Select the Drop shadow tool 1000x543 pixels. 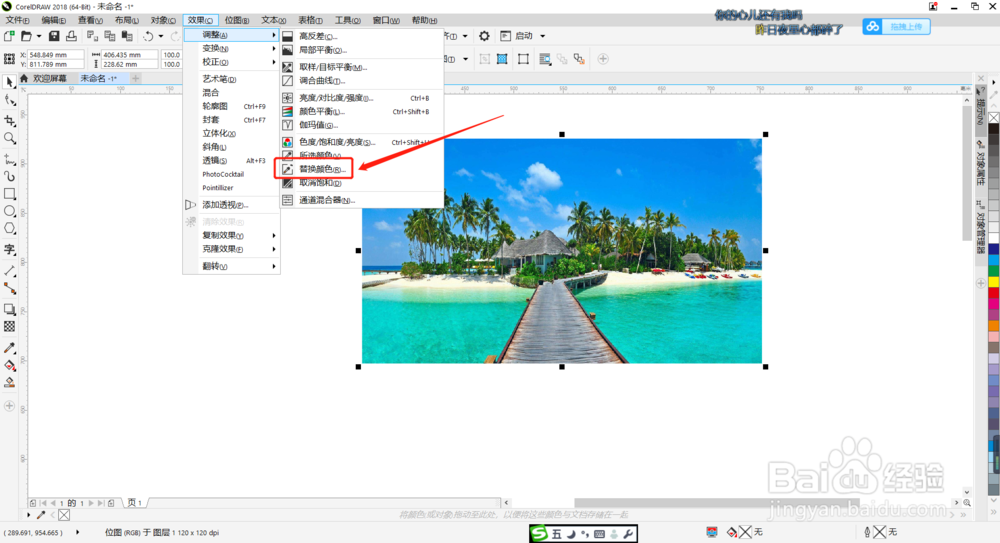(10, 309)
